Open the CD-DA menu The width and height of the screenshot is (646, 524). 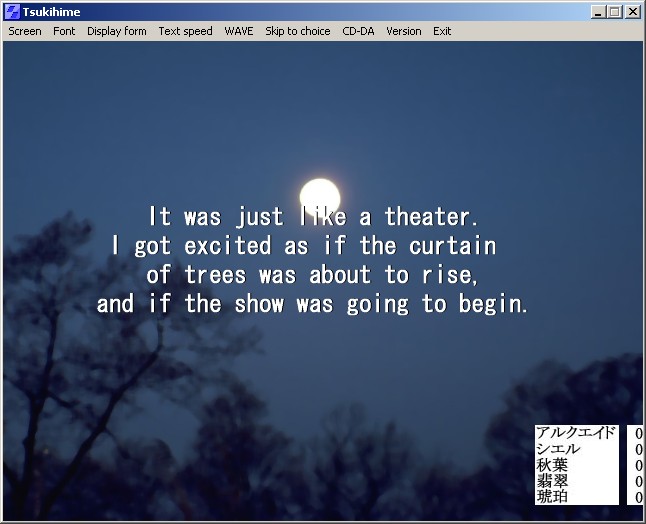358,31
